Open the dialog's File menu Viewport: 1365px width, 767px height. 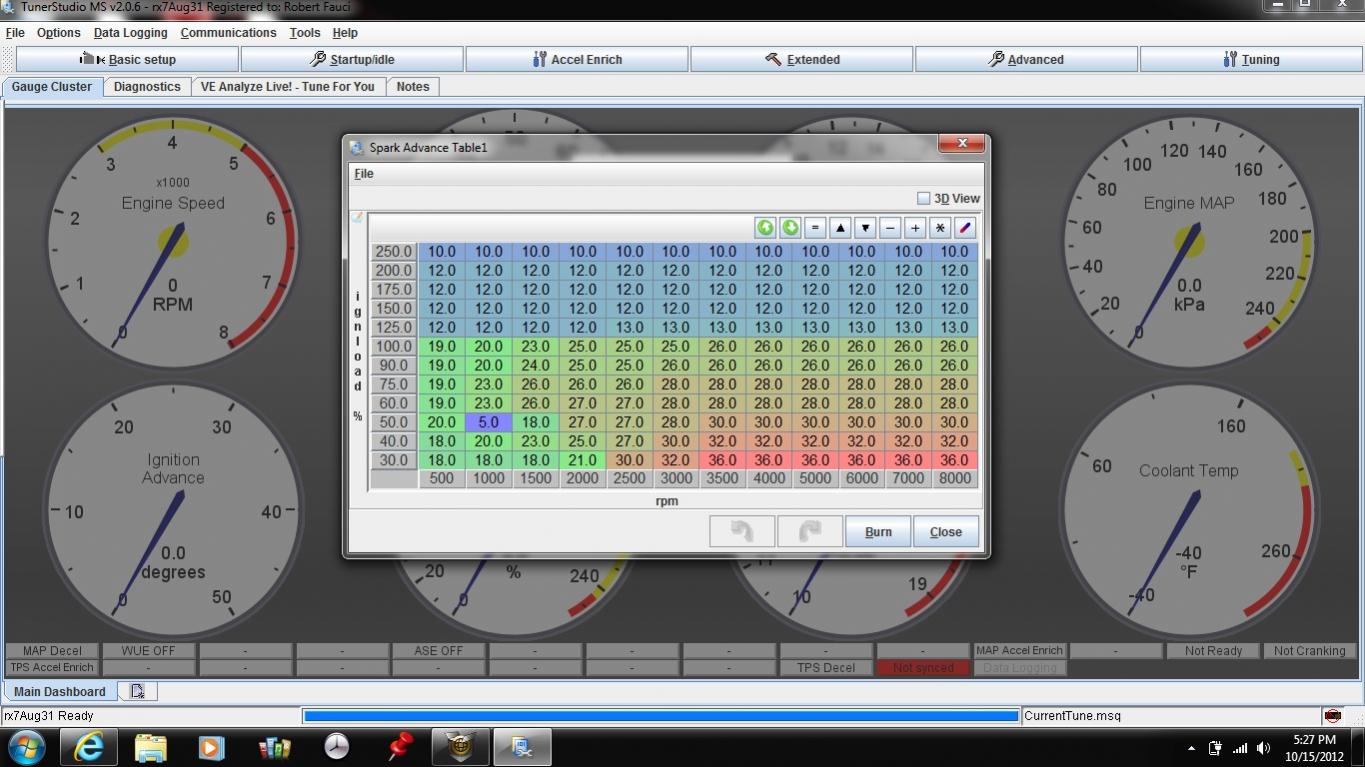point(364,174)
